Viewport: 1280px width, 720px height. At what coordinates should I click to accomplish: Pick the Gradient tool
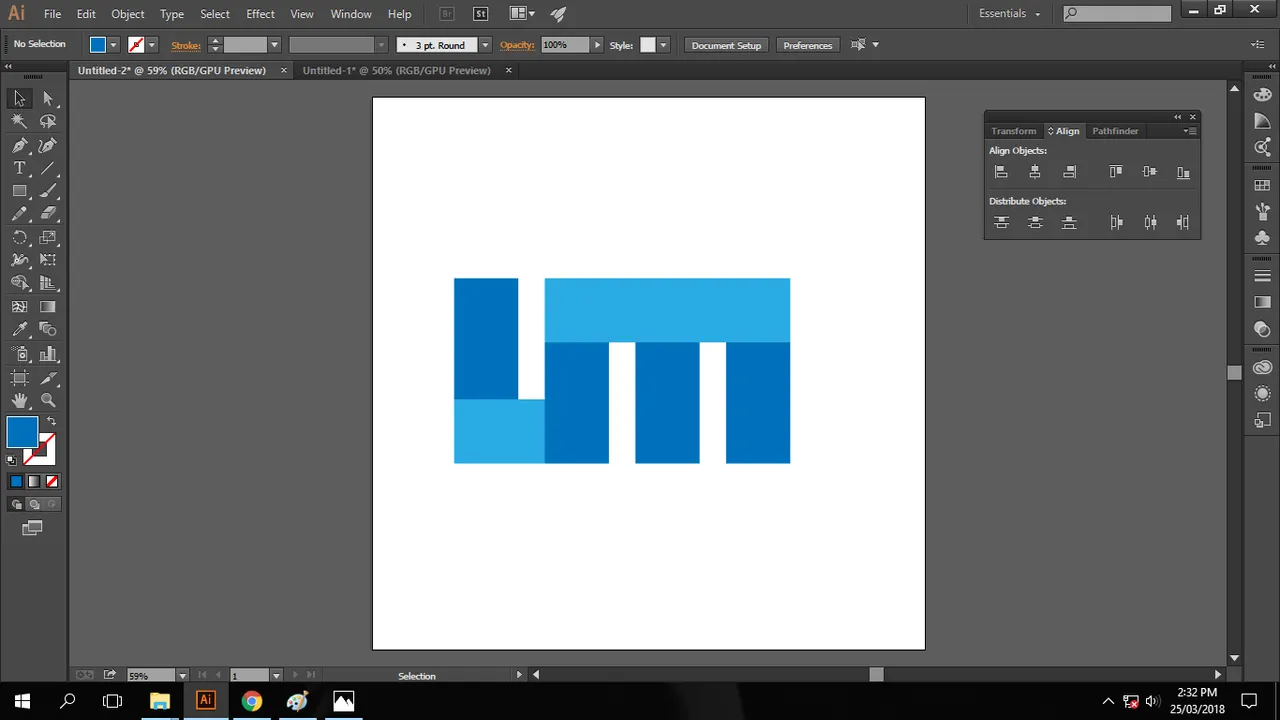point(48,307)
